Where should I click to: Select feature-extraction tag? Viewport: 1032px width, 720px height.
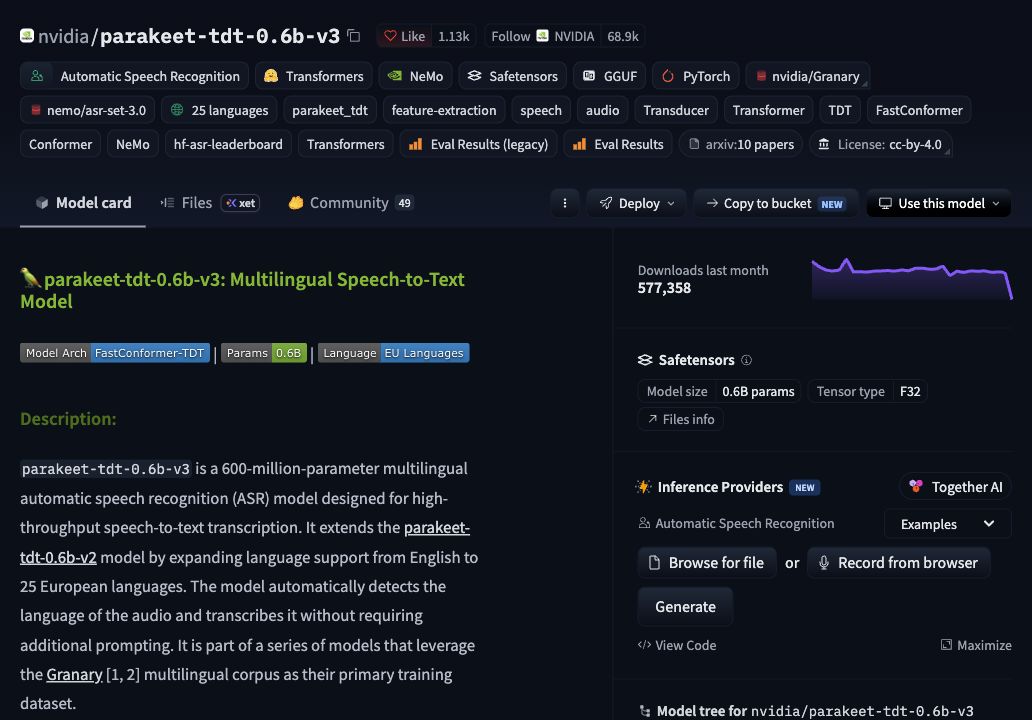click(x=444, y=111)
